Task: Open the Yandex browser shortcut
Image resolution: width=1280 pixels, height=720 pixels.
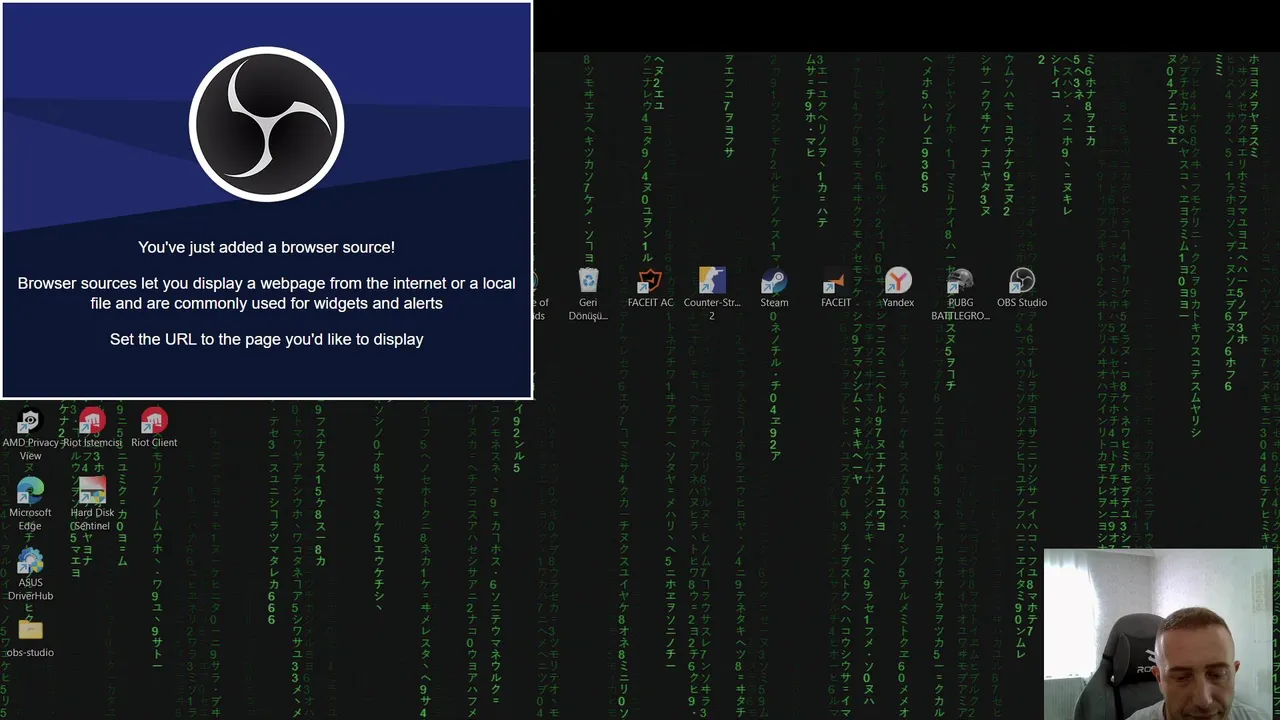Action: pos(898,287)
